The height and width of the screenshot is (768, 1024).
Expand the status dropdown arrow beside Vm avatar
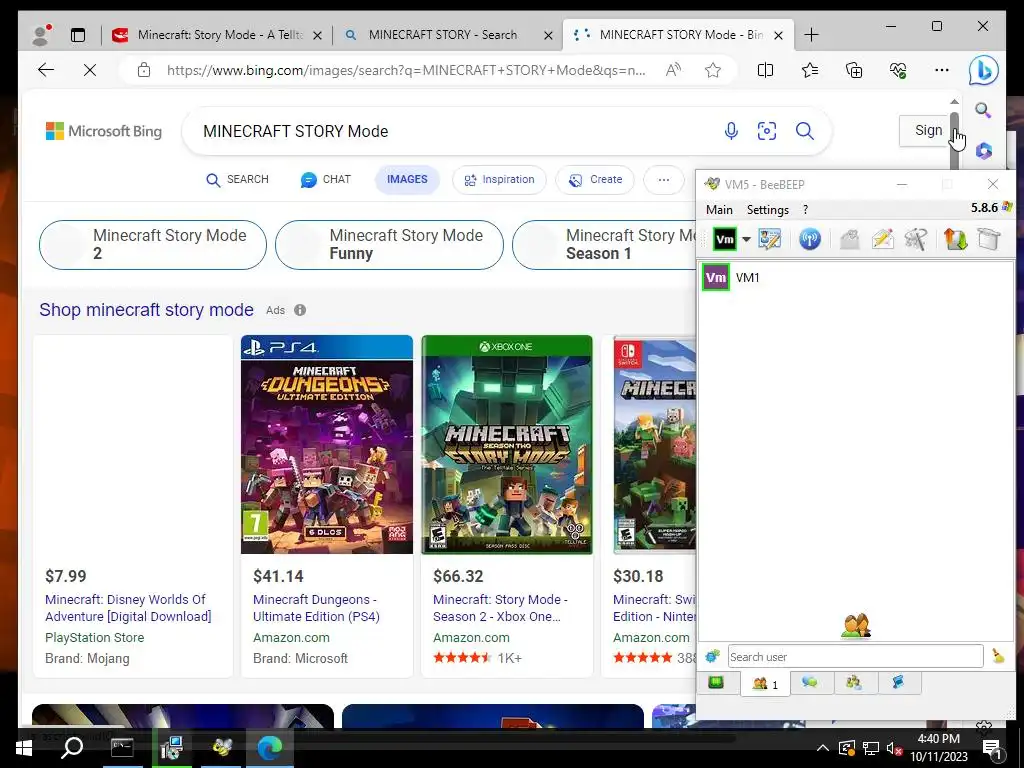pyautogui.click(x=746, y=239)
